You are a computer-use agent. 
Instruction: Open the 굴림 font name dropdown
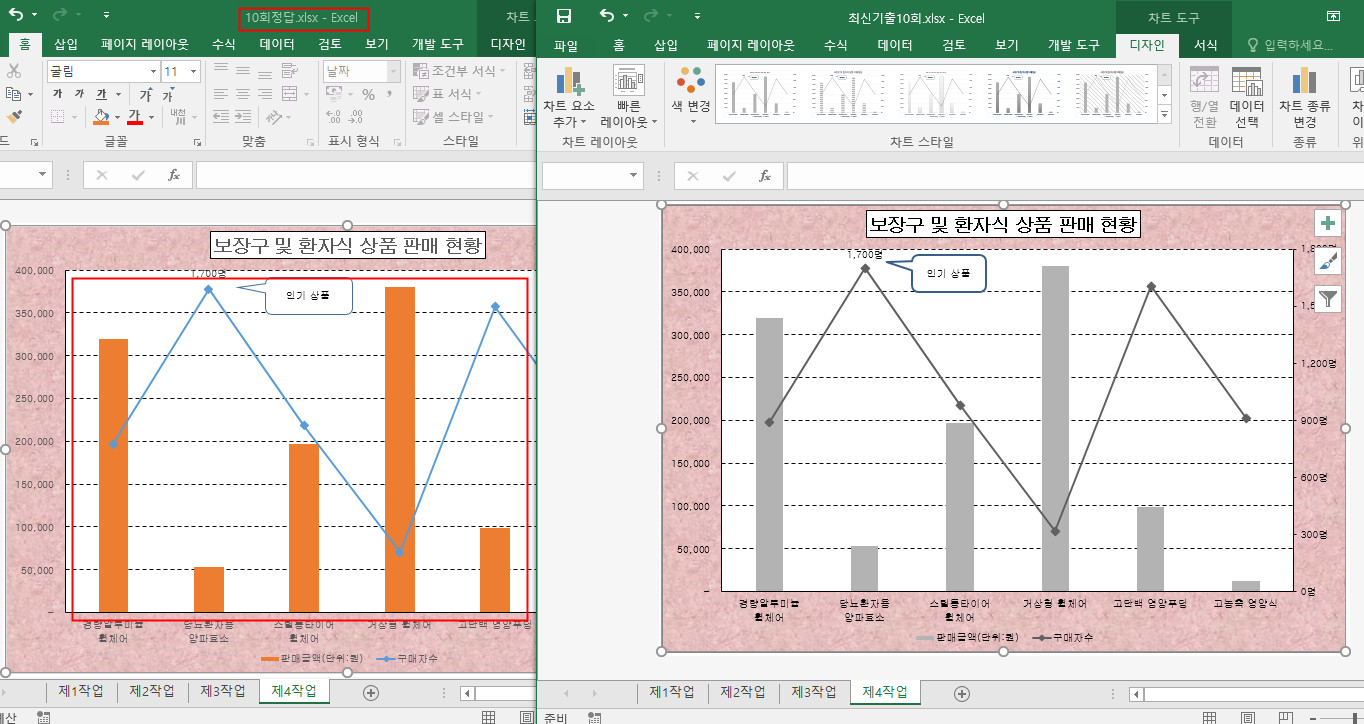[x=153, y=71]
